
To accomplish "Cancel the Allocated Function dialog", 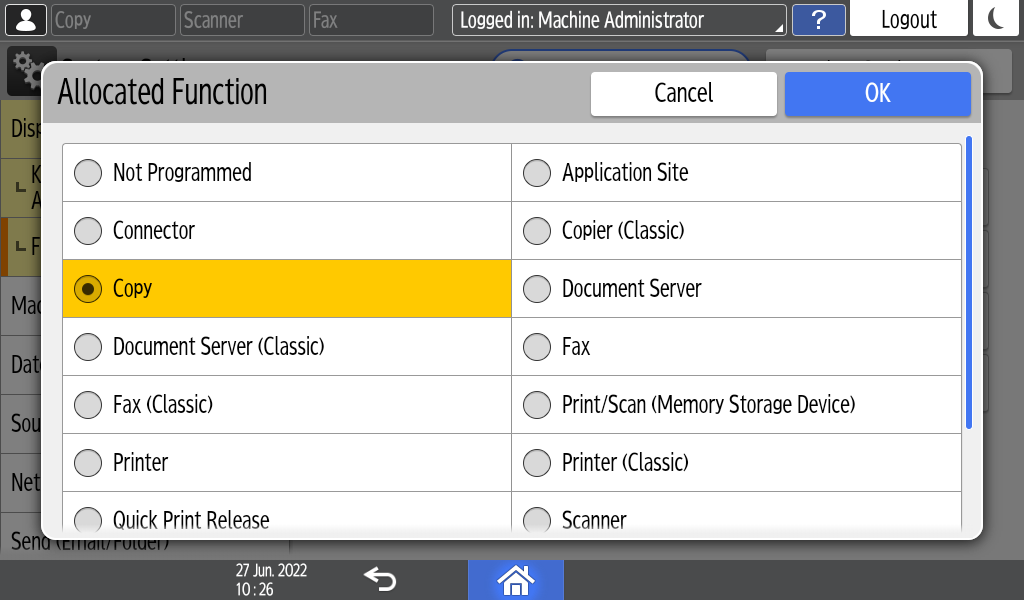I will coord(683,93).
